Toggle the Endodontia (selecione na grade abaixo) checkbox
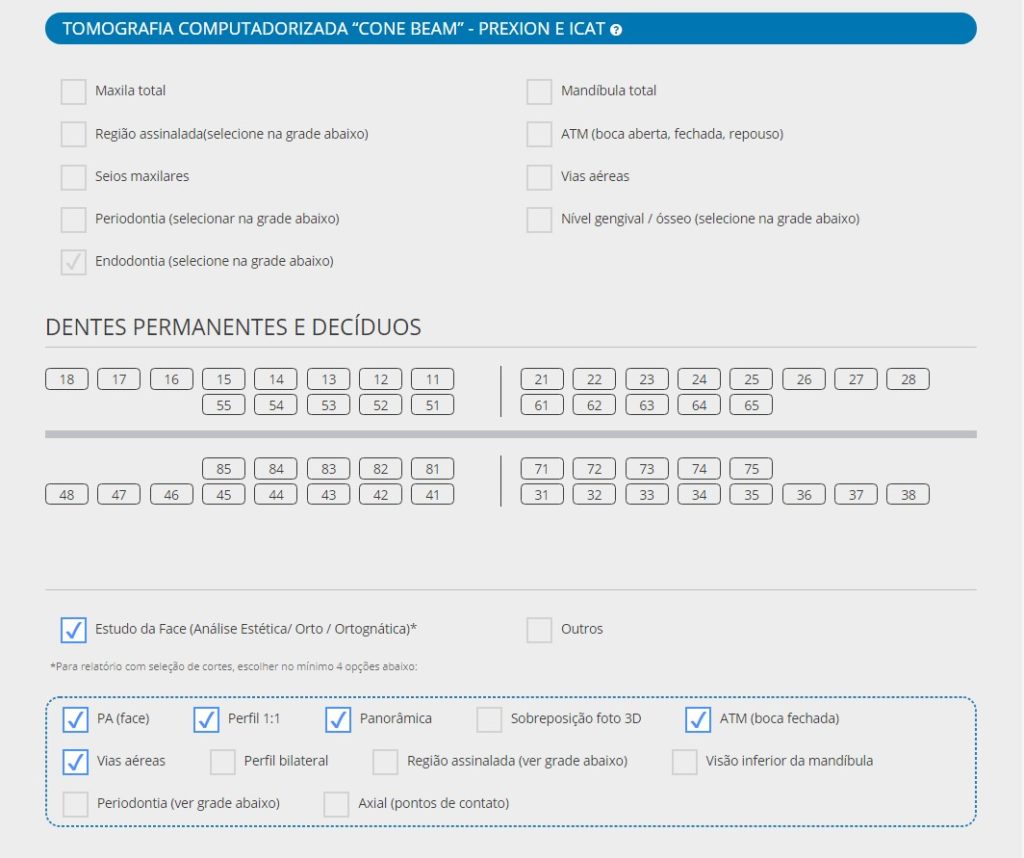Image resolution: width=1024 pixels, height=858 pixels. [x=73, y=262]
